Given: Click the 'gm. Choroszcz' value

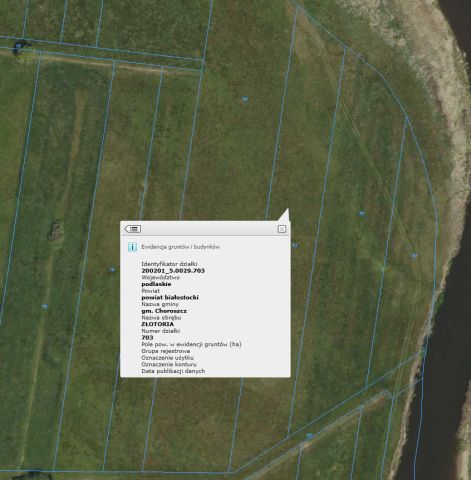Looking at the screenshot, I should [164, 311].
